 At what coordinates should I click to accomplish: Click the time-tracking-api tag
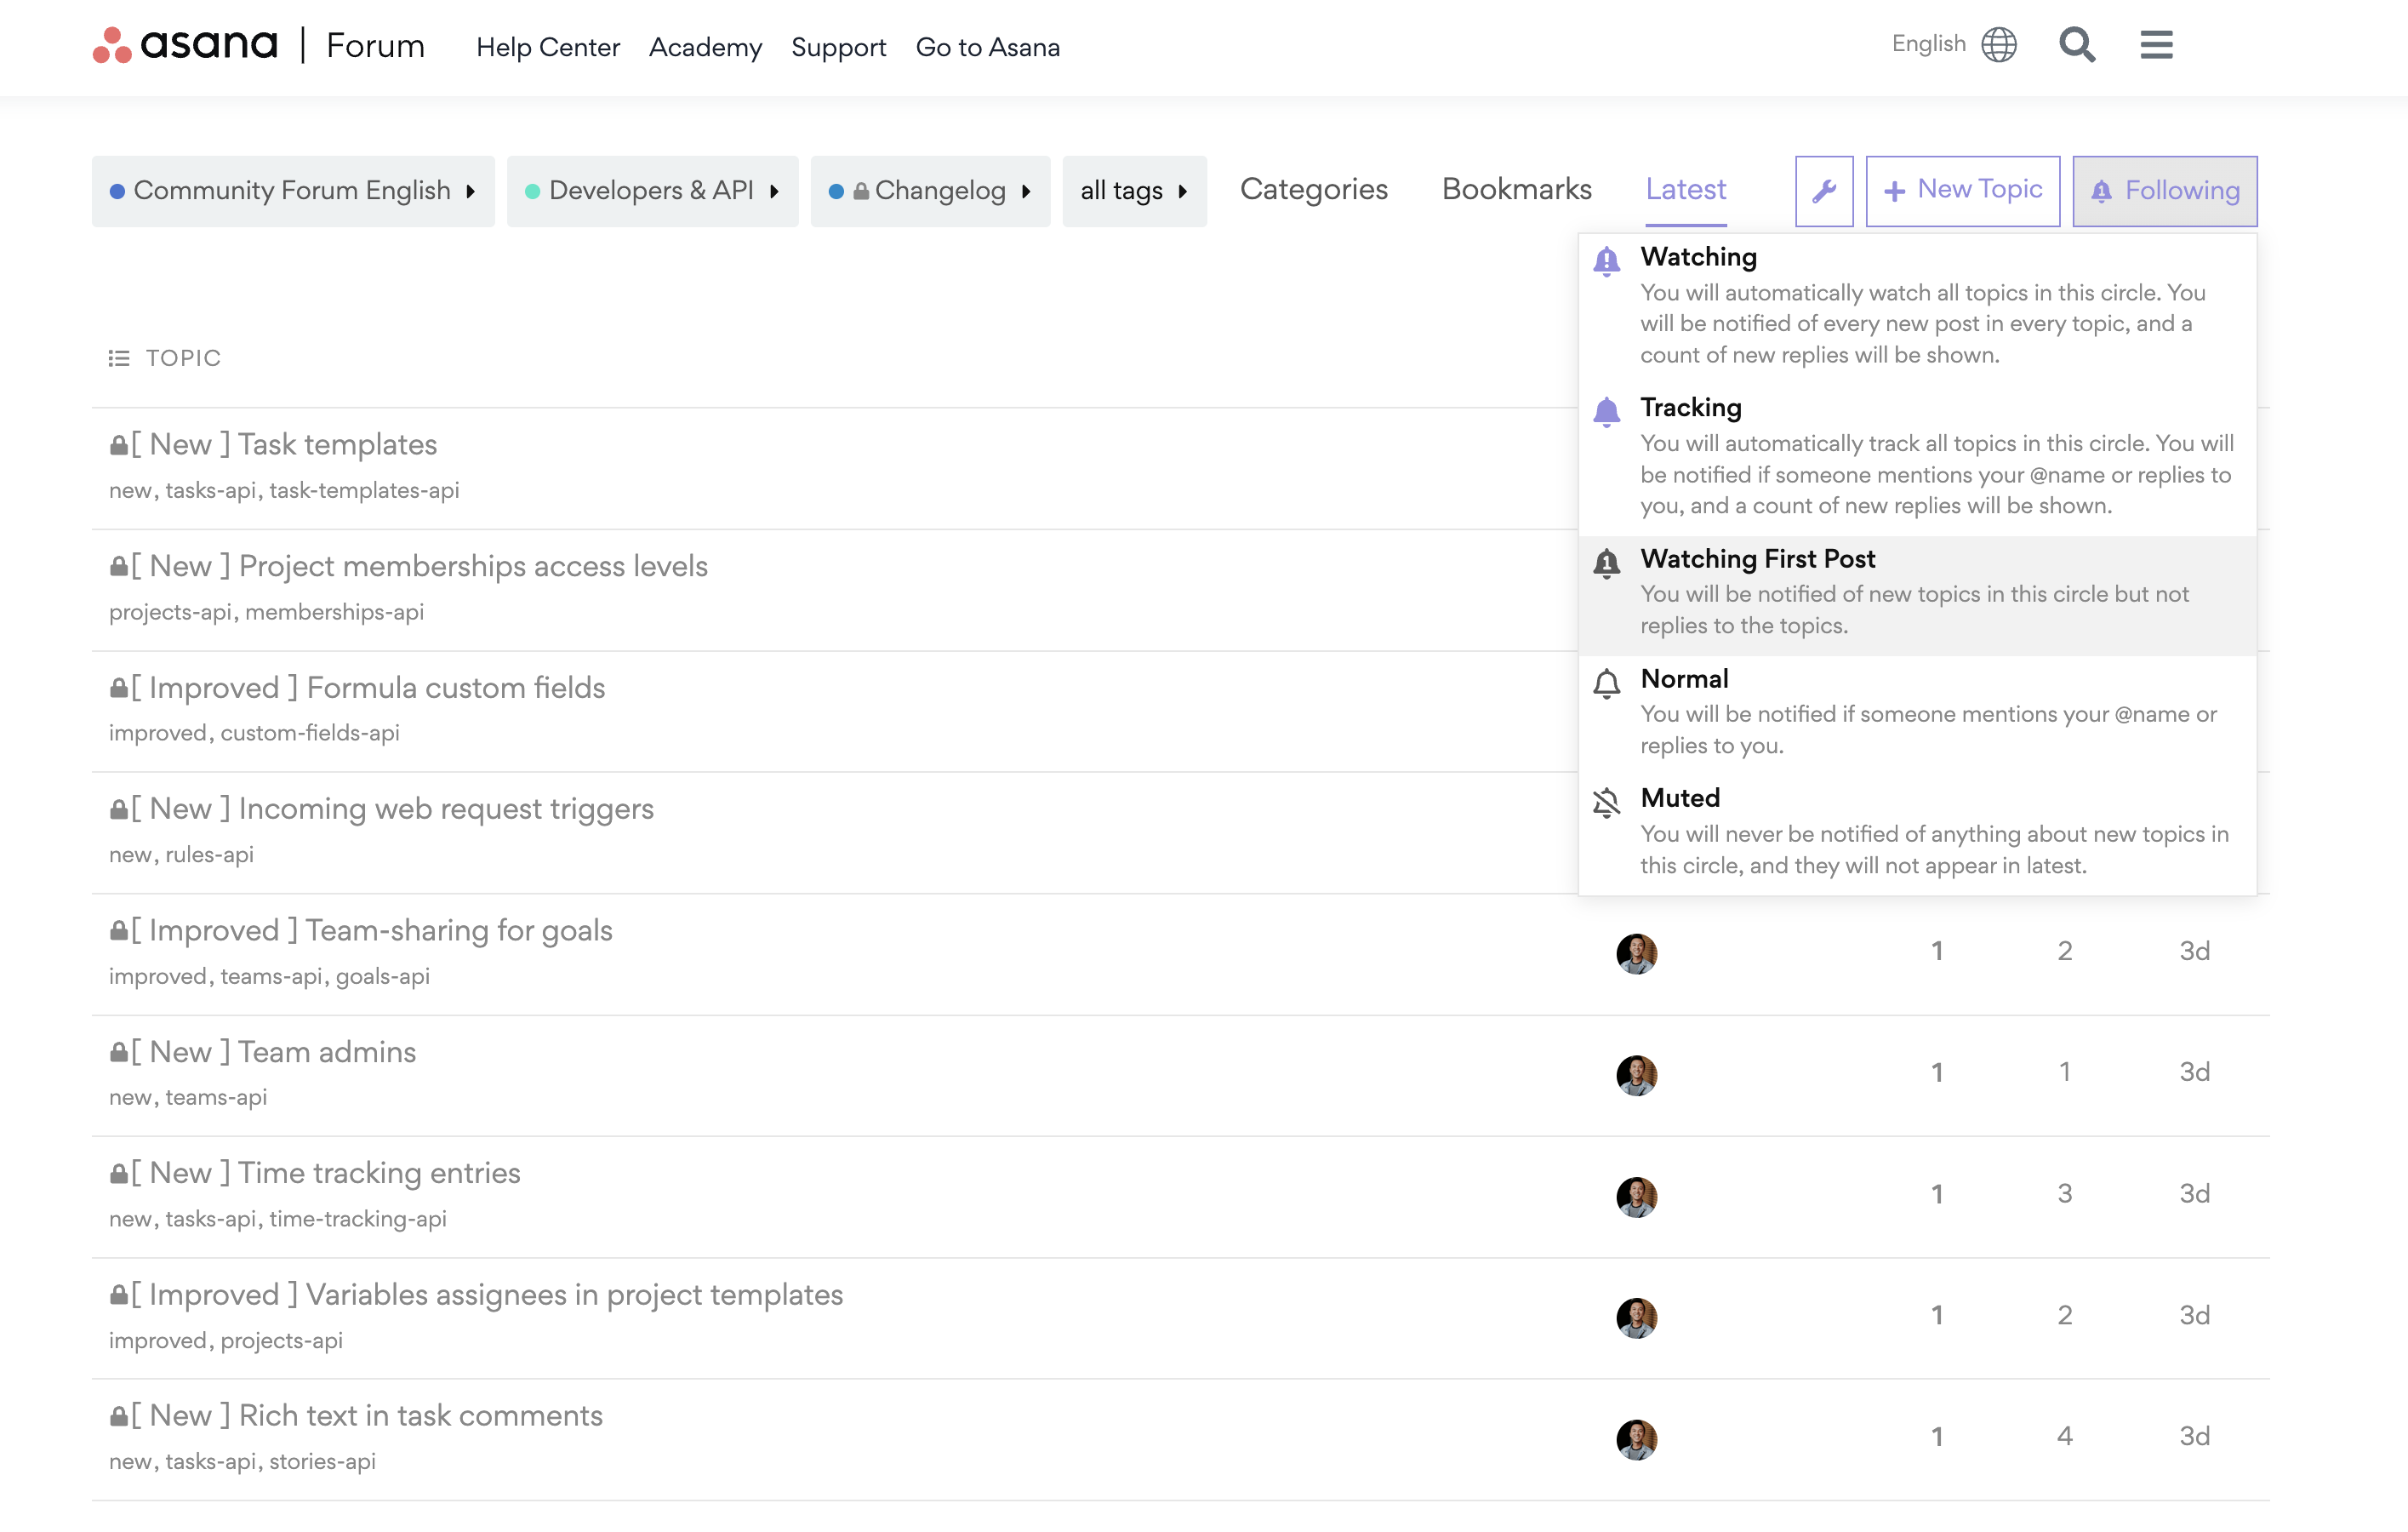[x=357, y=1219]
